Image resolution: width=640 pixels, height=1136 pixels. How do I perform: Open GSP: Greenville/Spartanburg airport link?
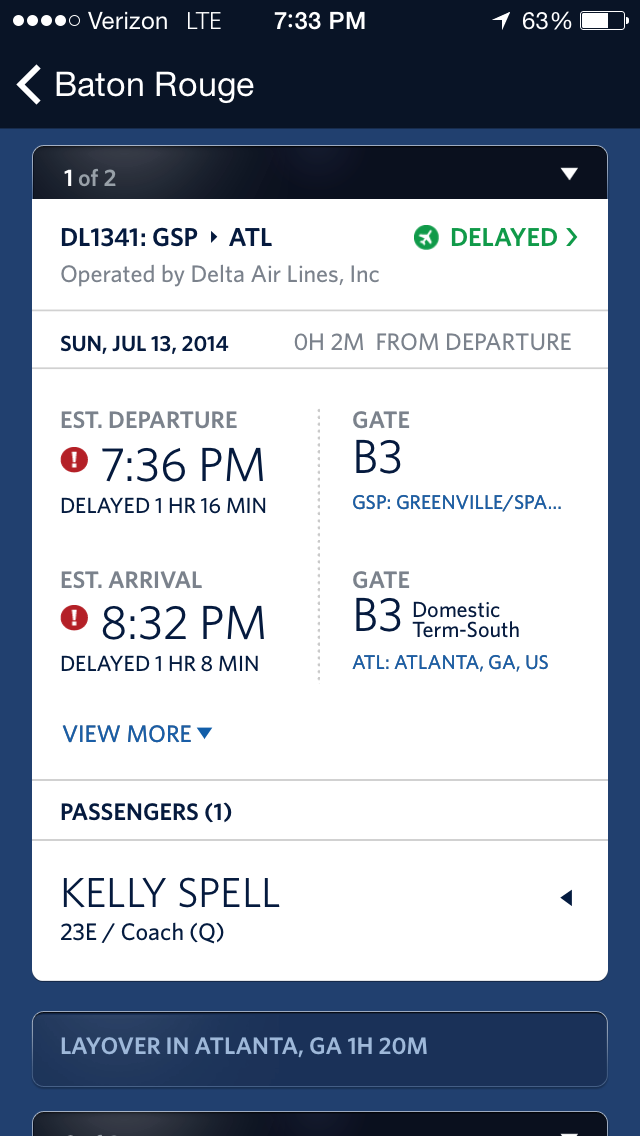pyautogui.click(x=457, y=503)
